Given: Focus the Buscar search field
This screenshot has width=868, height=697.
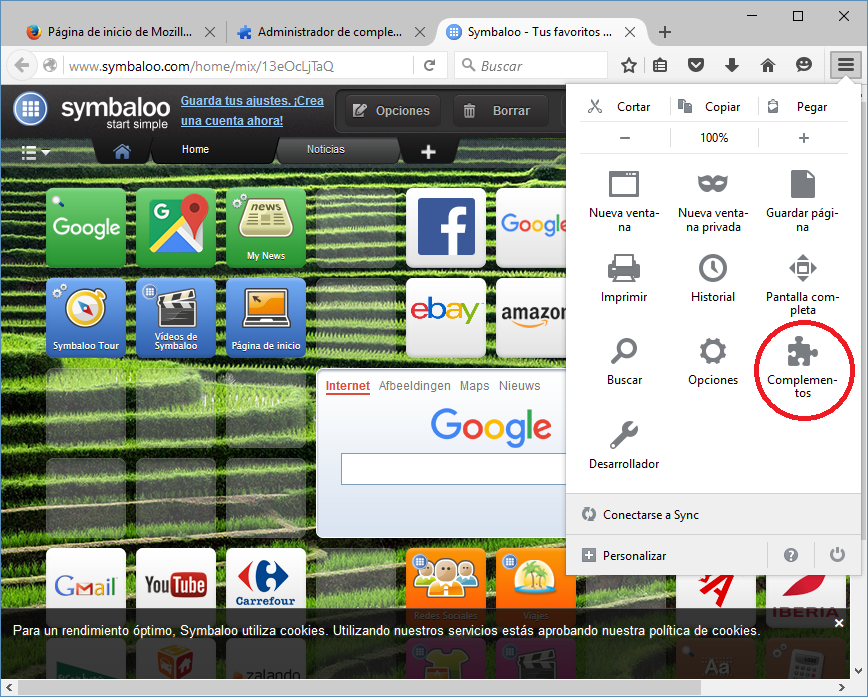Looking at the screenshot, I should click(x=531, y=66).
